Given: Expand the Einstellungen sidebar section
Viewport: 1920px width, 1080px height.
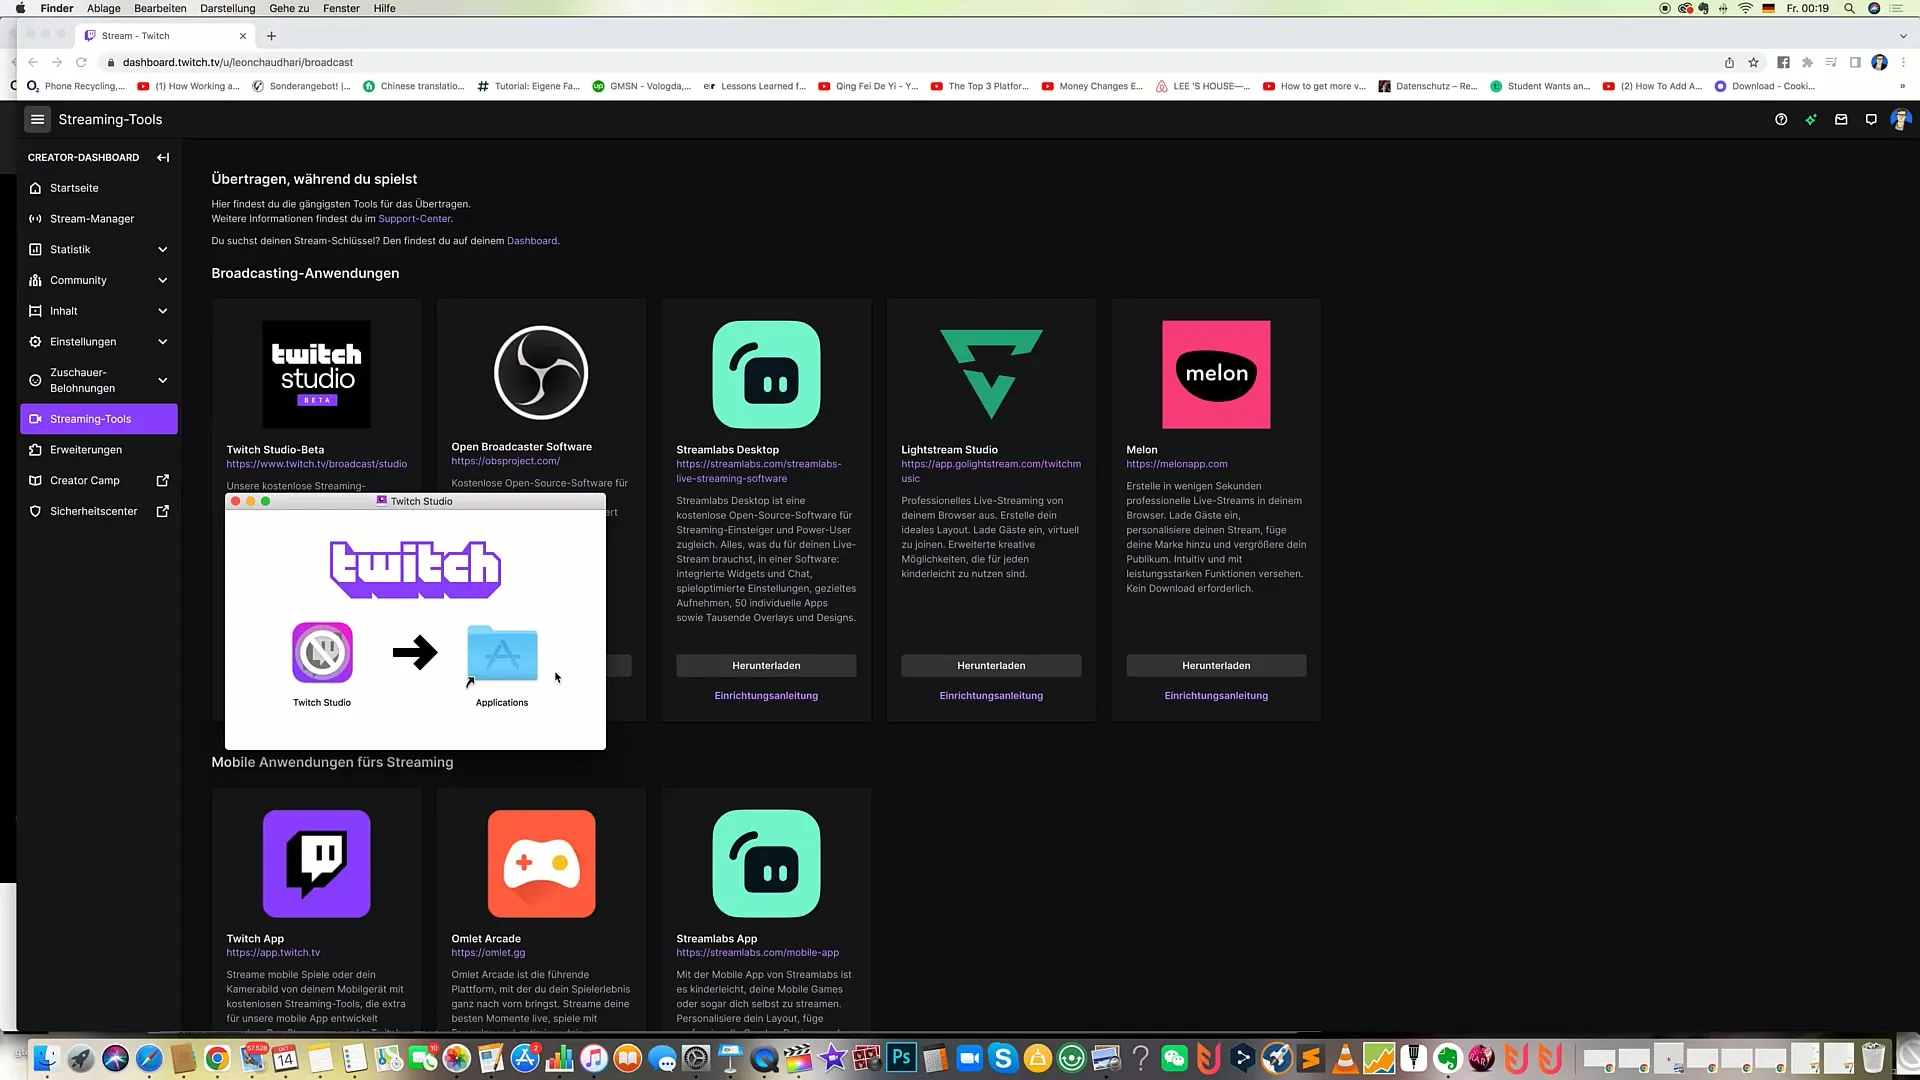Looking at the screenshot, I should (163, 342).
